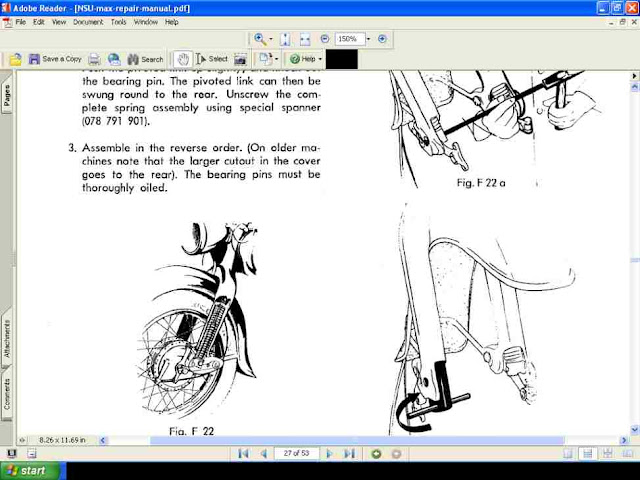The image size is (640, 480).
Task: Open the Edit menu
Action: pos(39,22)
